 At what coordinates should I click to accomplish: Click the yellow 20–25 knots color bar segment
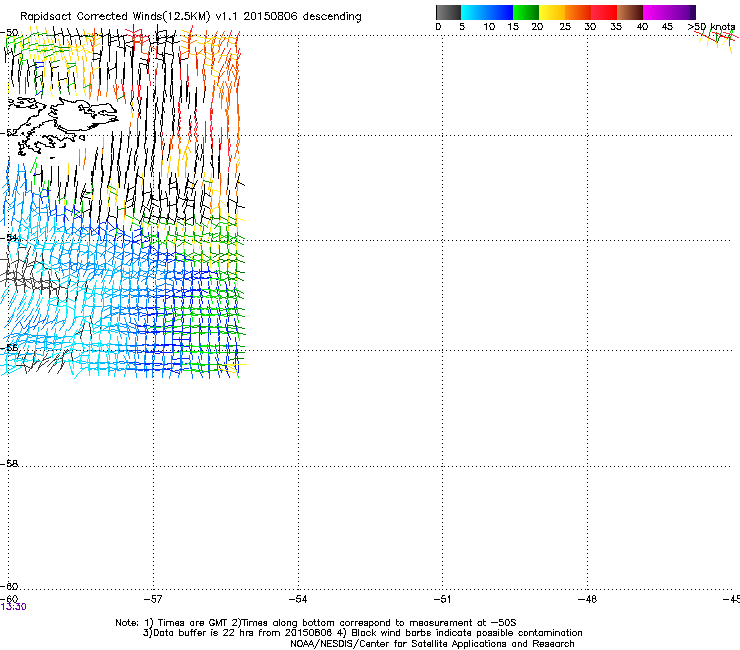pyautogui.click(x=552, y=12)
